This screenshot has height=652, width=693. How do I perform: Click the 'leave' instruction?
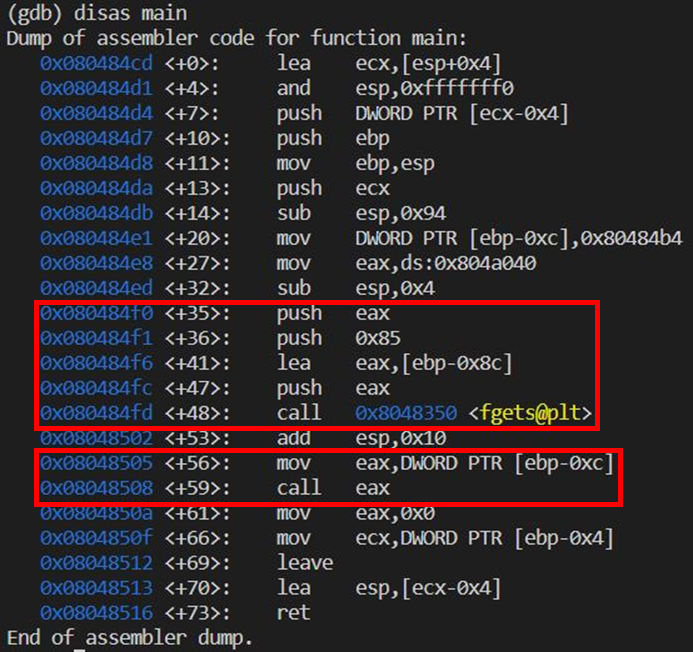pyautogui.click(x=305, y=563)
